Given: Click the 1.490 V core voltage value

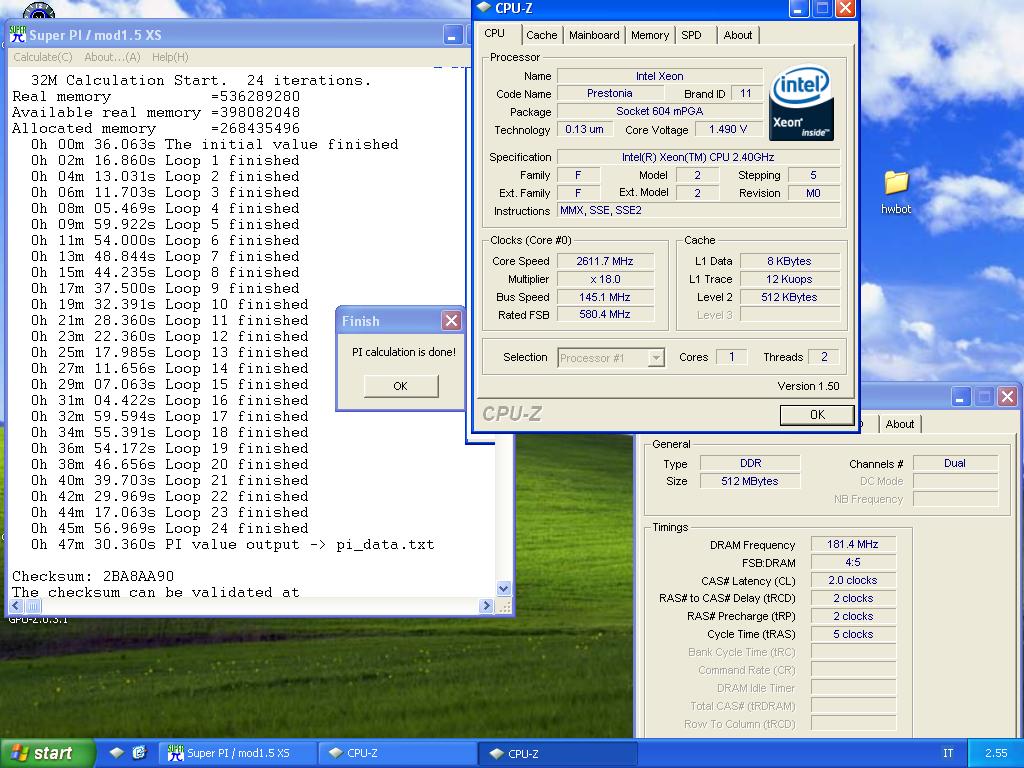Looking at the screenshot, I should (x=728, y=129).
